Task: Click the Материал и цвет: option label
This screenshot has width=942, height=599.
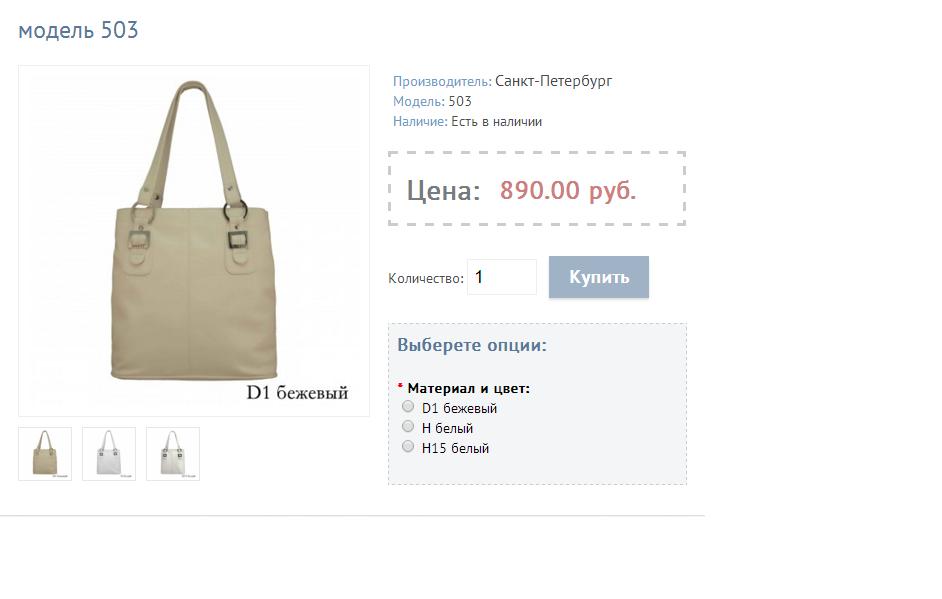Action: (x=469, y=389)
